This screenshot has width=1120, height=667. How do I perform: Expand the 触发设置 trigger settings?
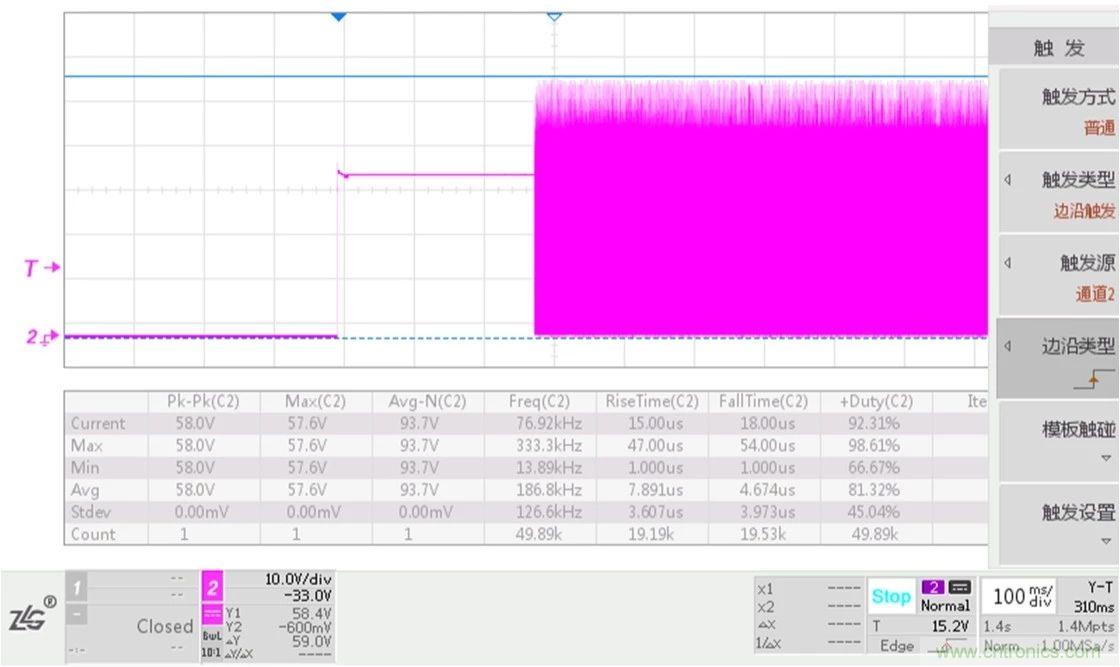(1058, 524)
